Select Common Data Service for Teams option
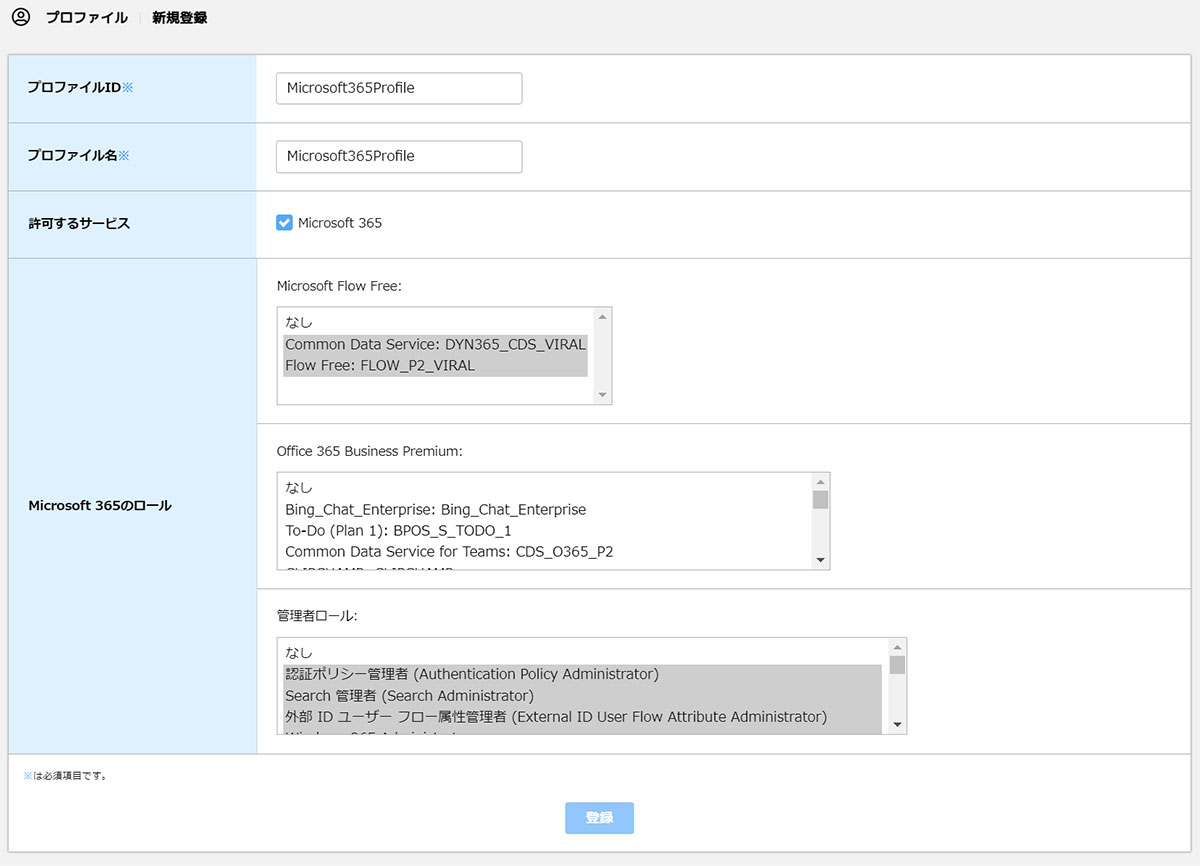The width and height of the screenshot is (1200, 866). (546, 552)
